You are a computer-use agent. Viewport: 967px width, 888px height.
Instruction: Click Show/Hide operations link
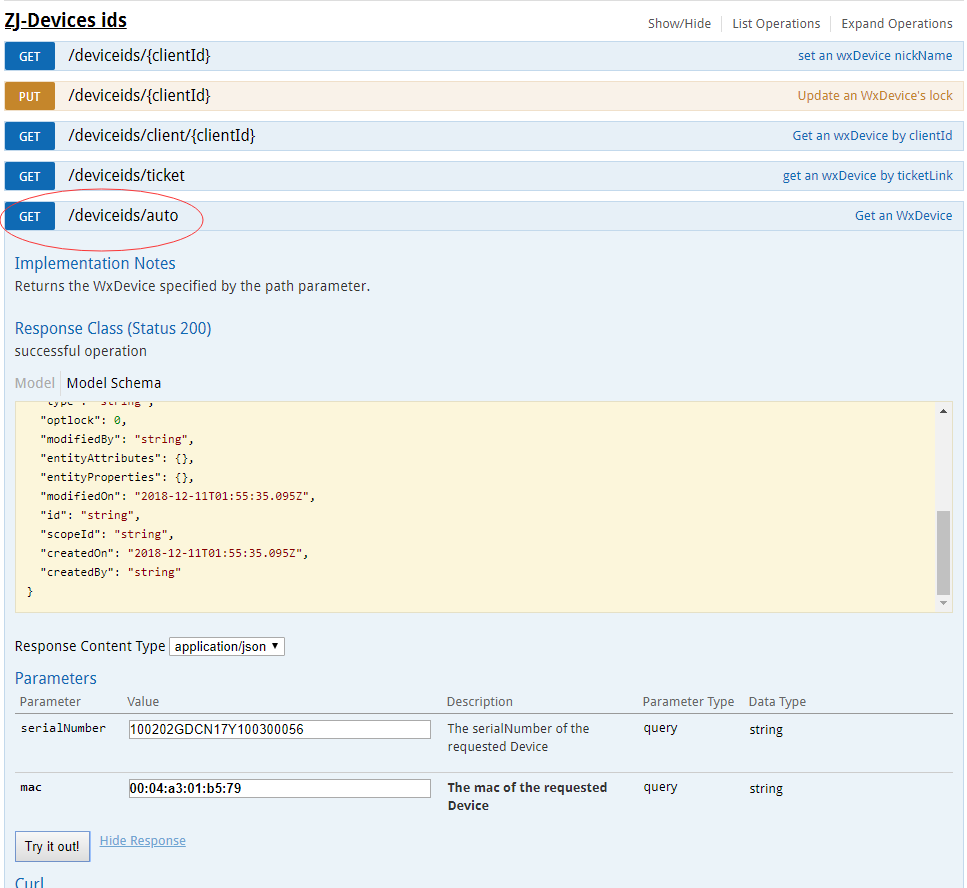point(679,24)
